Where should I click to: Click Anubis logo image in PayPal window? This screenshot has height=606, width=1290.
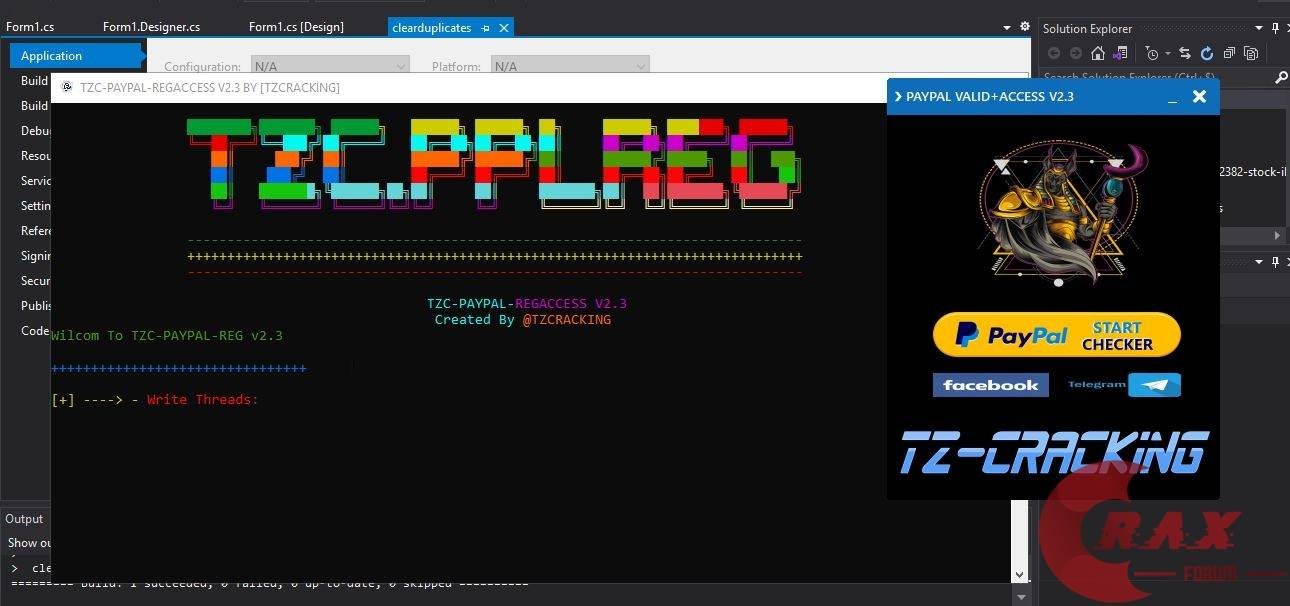[x=1058, y=213]
